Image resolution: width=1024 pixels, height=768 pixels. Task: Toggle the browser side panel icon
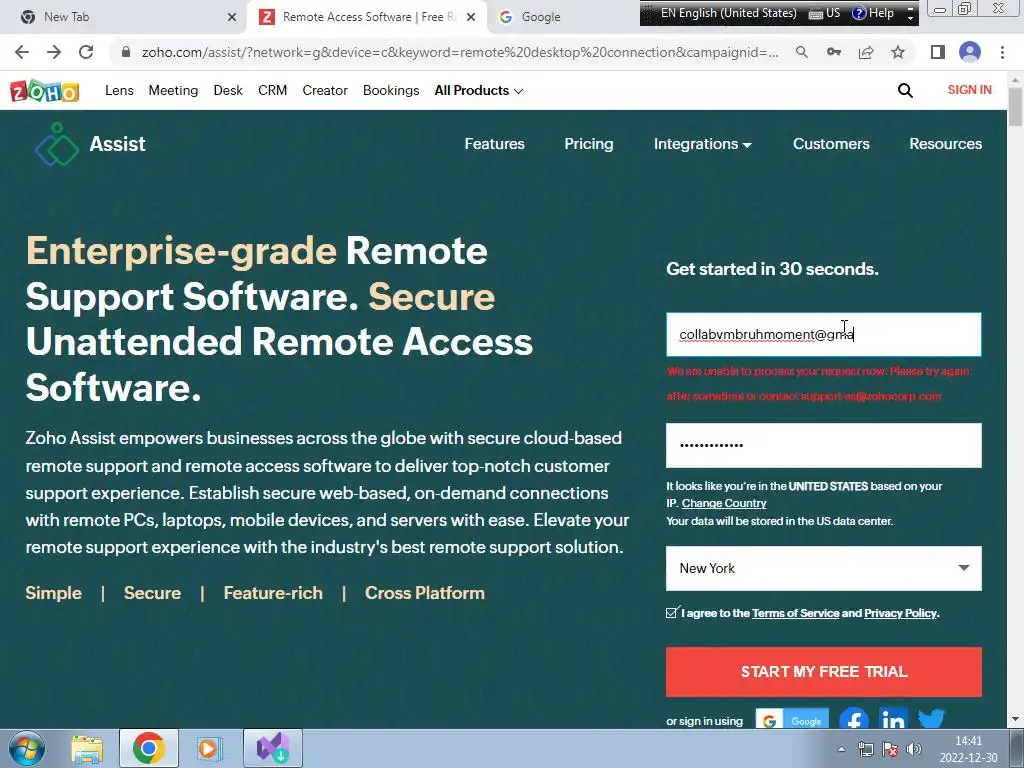(x=938, y=52)
